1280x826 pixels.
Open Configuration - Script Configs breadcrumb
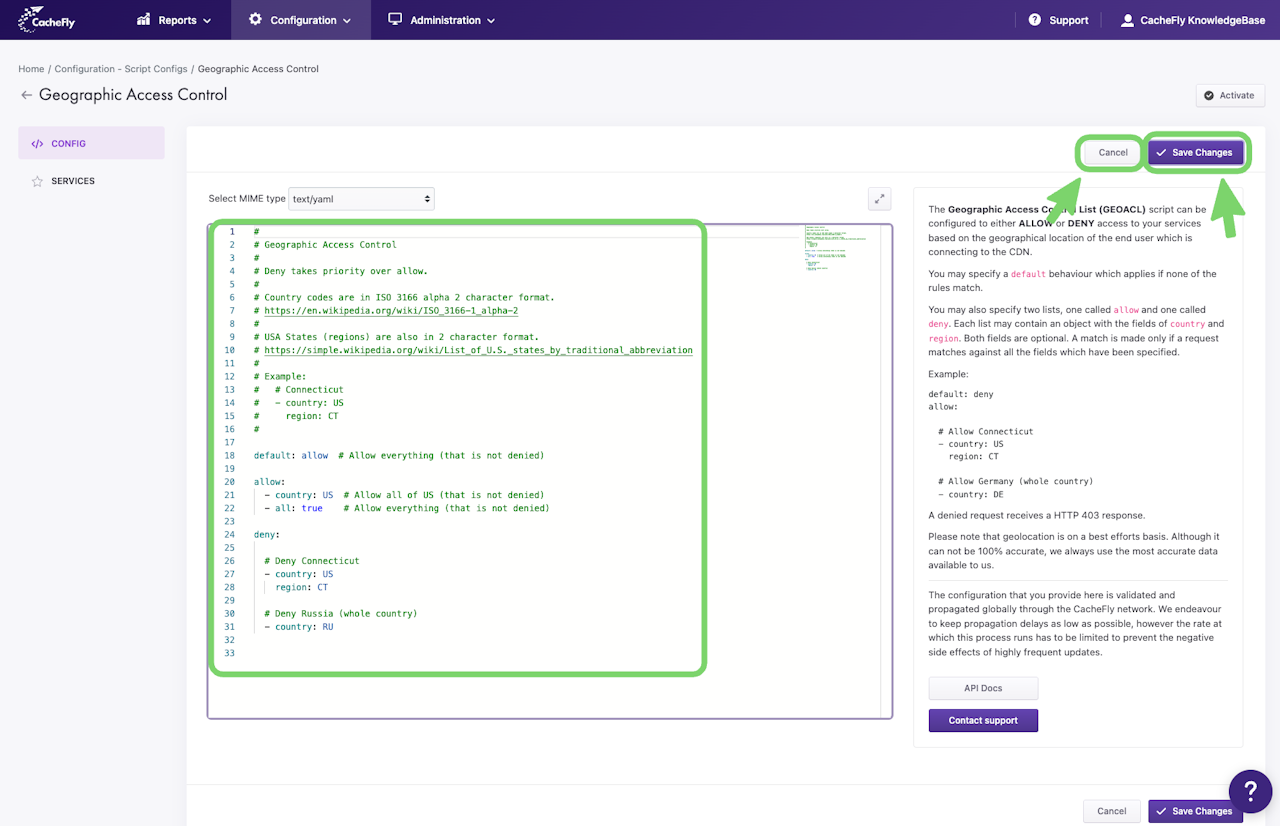click(x=121, y=69)
